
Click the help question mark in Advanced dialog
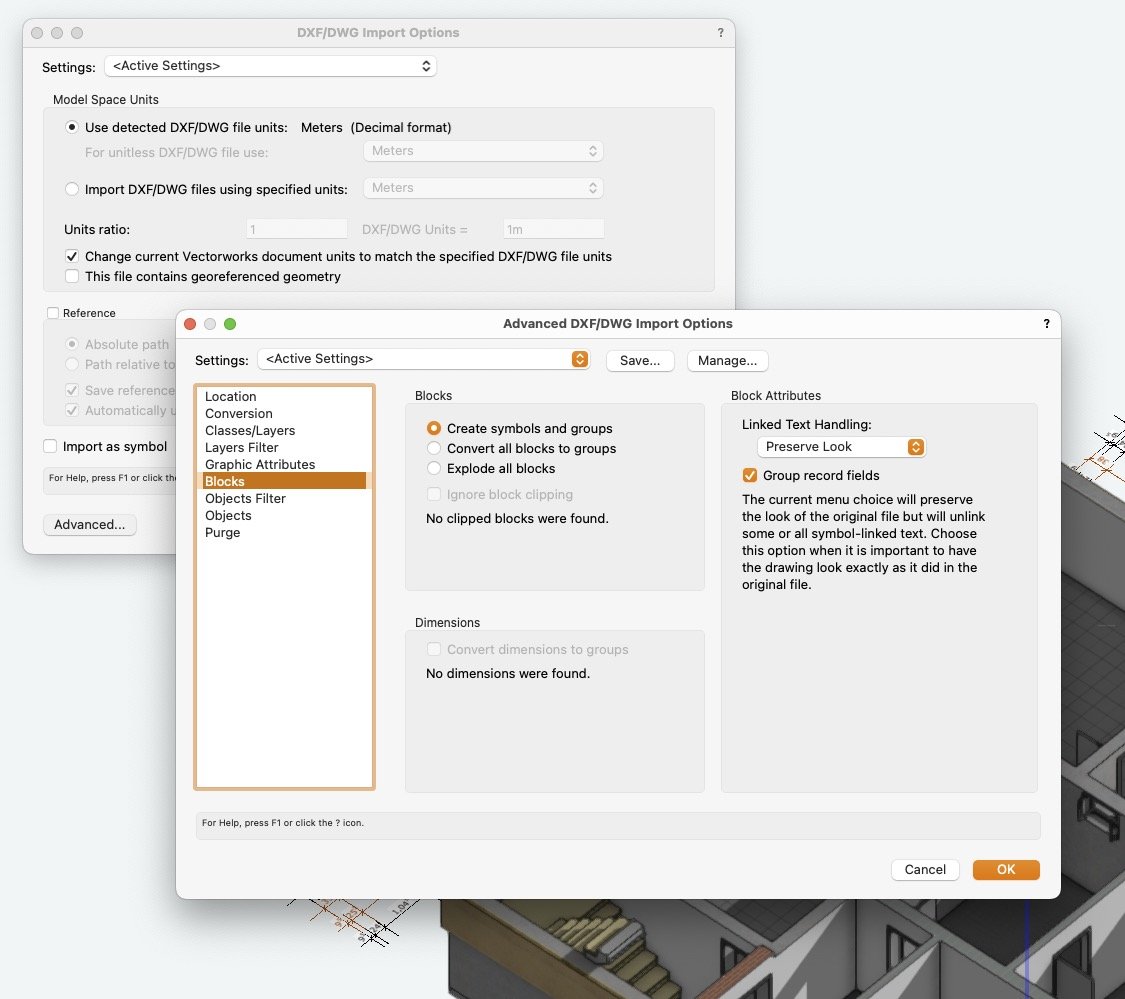point(1046,324)
